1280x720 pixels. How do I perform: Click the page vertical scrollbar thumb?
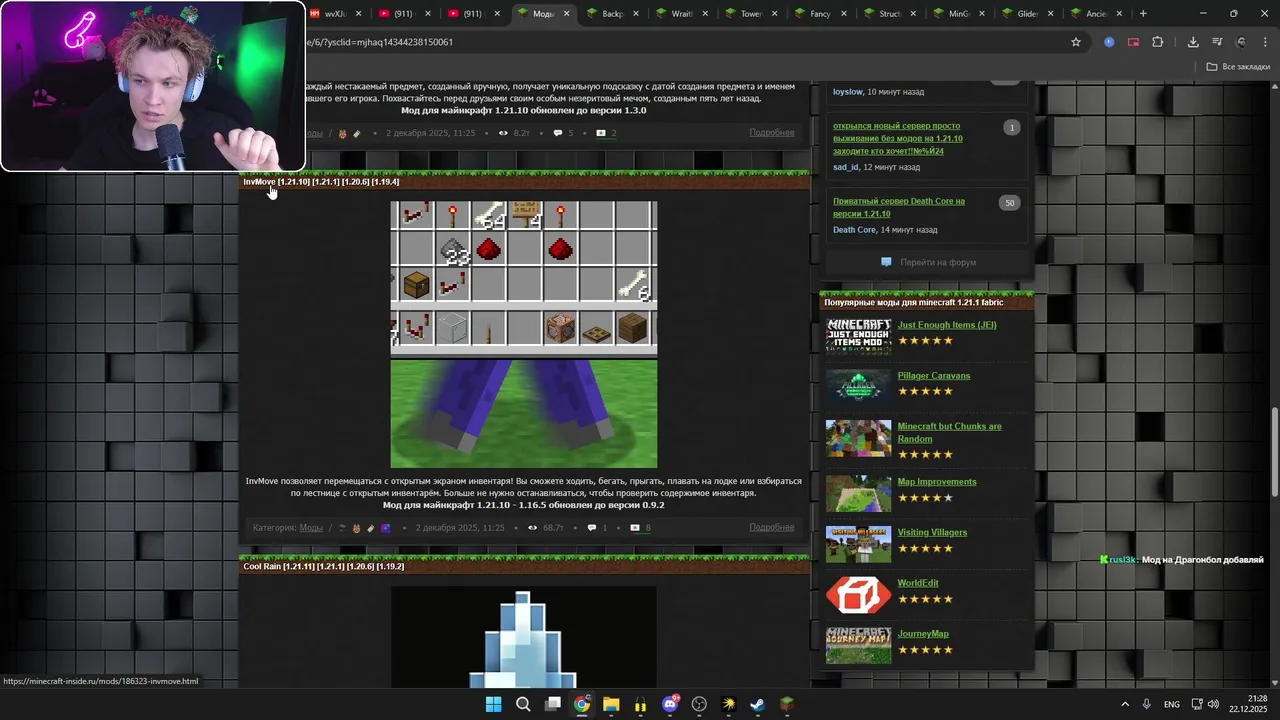coord(1274,451)
